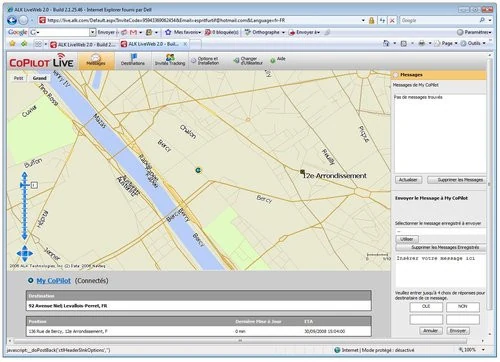Image resolution: width=500 pixels, height=362 pixels.
Task: Click the Refresh page icon
Action: (x=382, y=20)
